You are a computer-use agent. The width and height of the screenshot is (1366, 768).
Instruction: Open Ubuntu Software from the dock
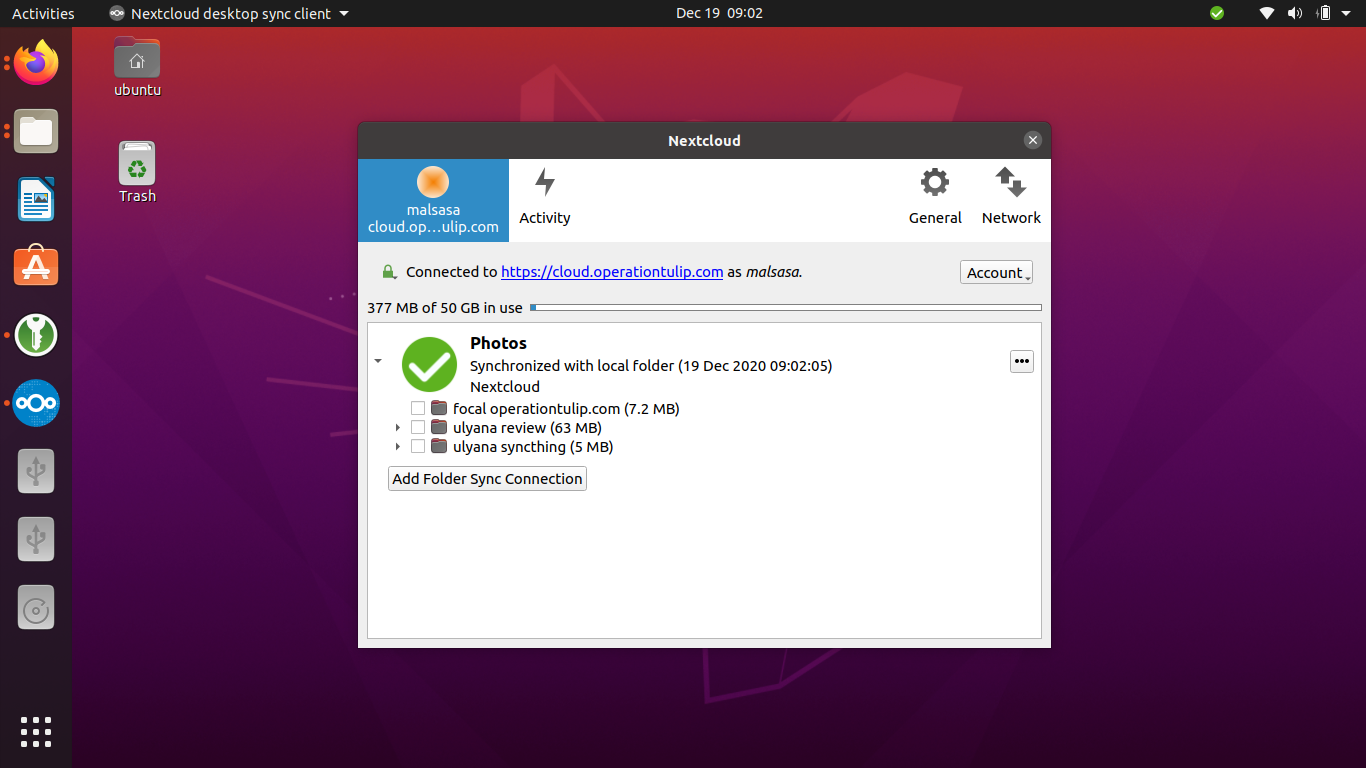click(x=36, y=267)
